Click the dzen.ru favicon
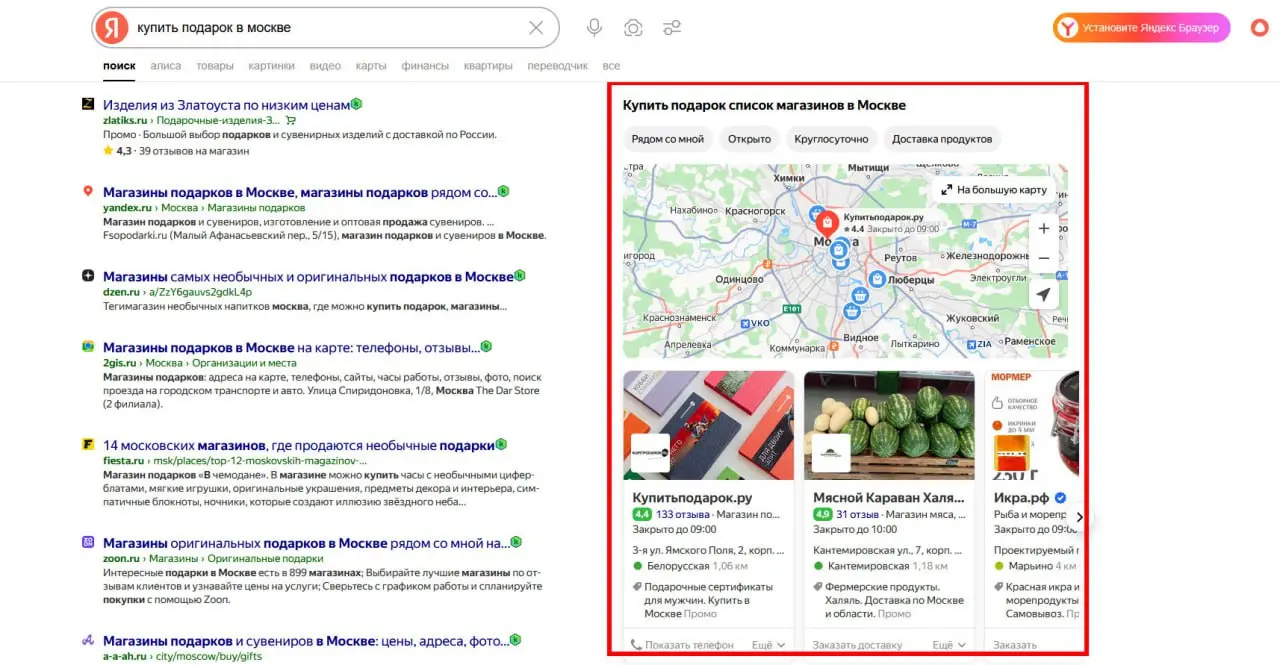 click(x=88, y=275)
